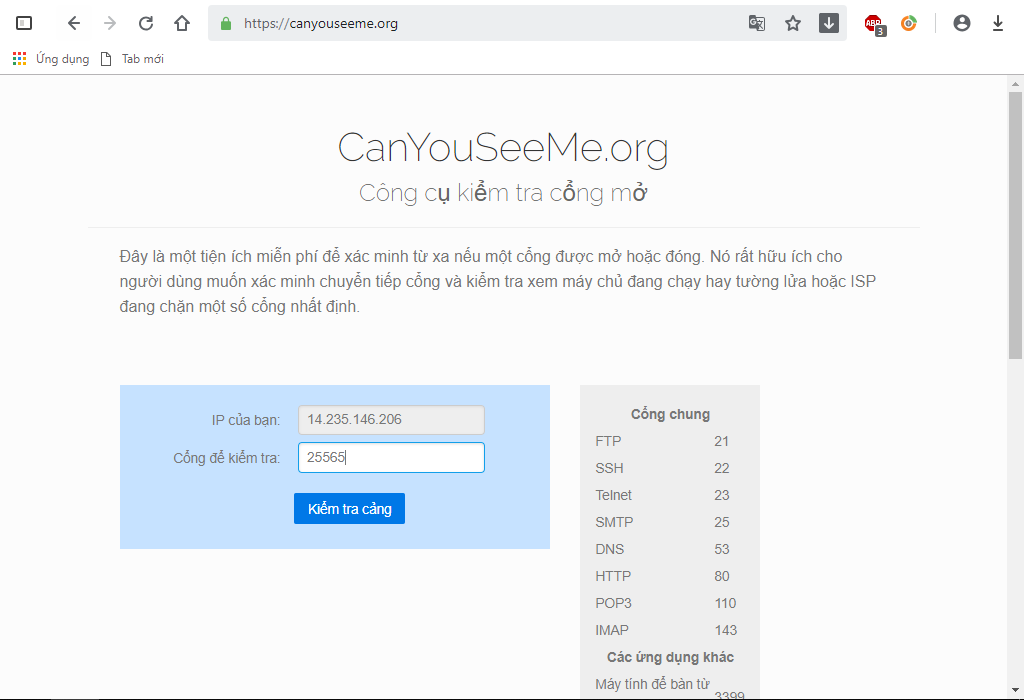
Task: Click the address bar URL
Action: pos(321,24)
